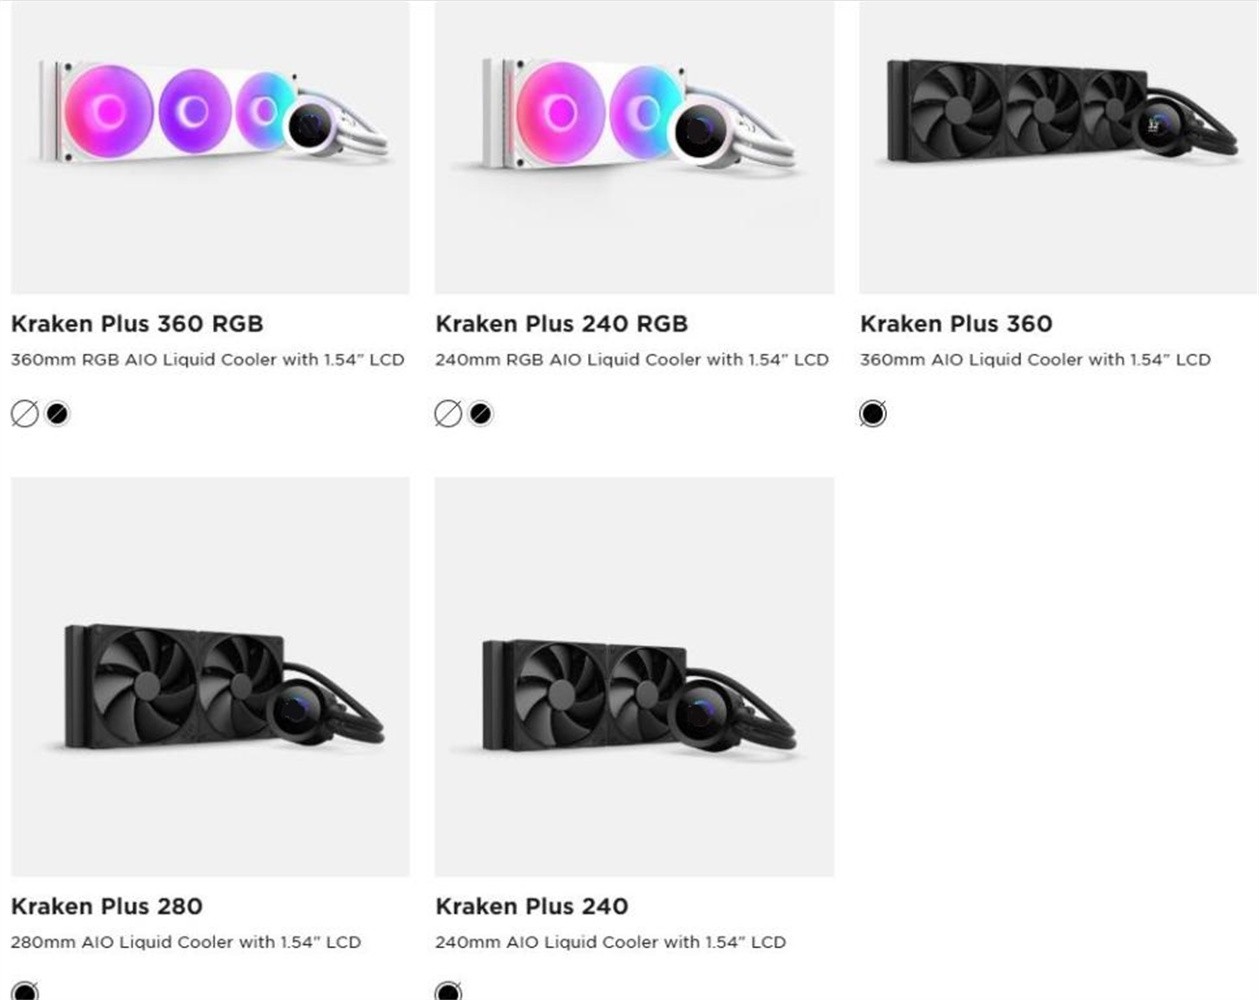This screenshot has height=1000, width=1259.
Task: Select black color for Kraken Plus 360 RGB
Action: [58, 413]
